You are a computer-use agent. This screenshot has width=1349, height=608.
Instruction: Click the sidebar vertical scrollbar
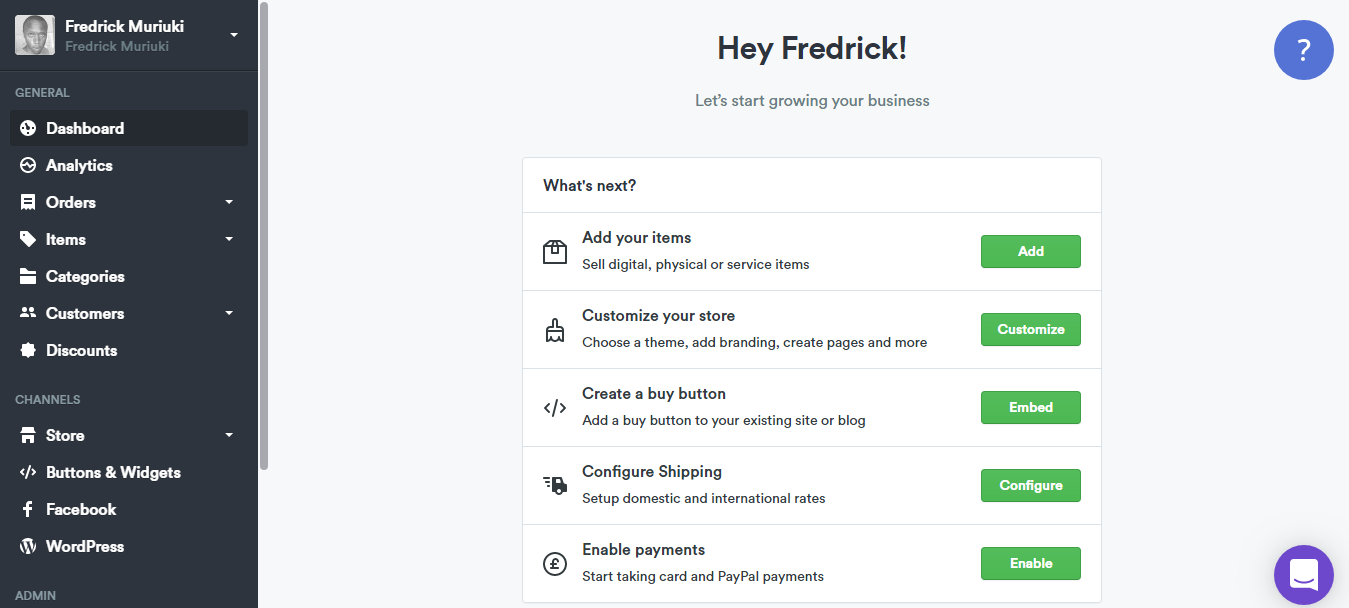click(x=264, y=235)
